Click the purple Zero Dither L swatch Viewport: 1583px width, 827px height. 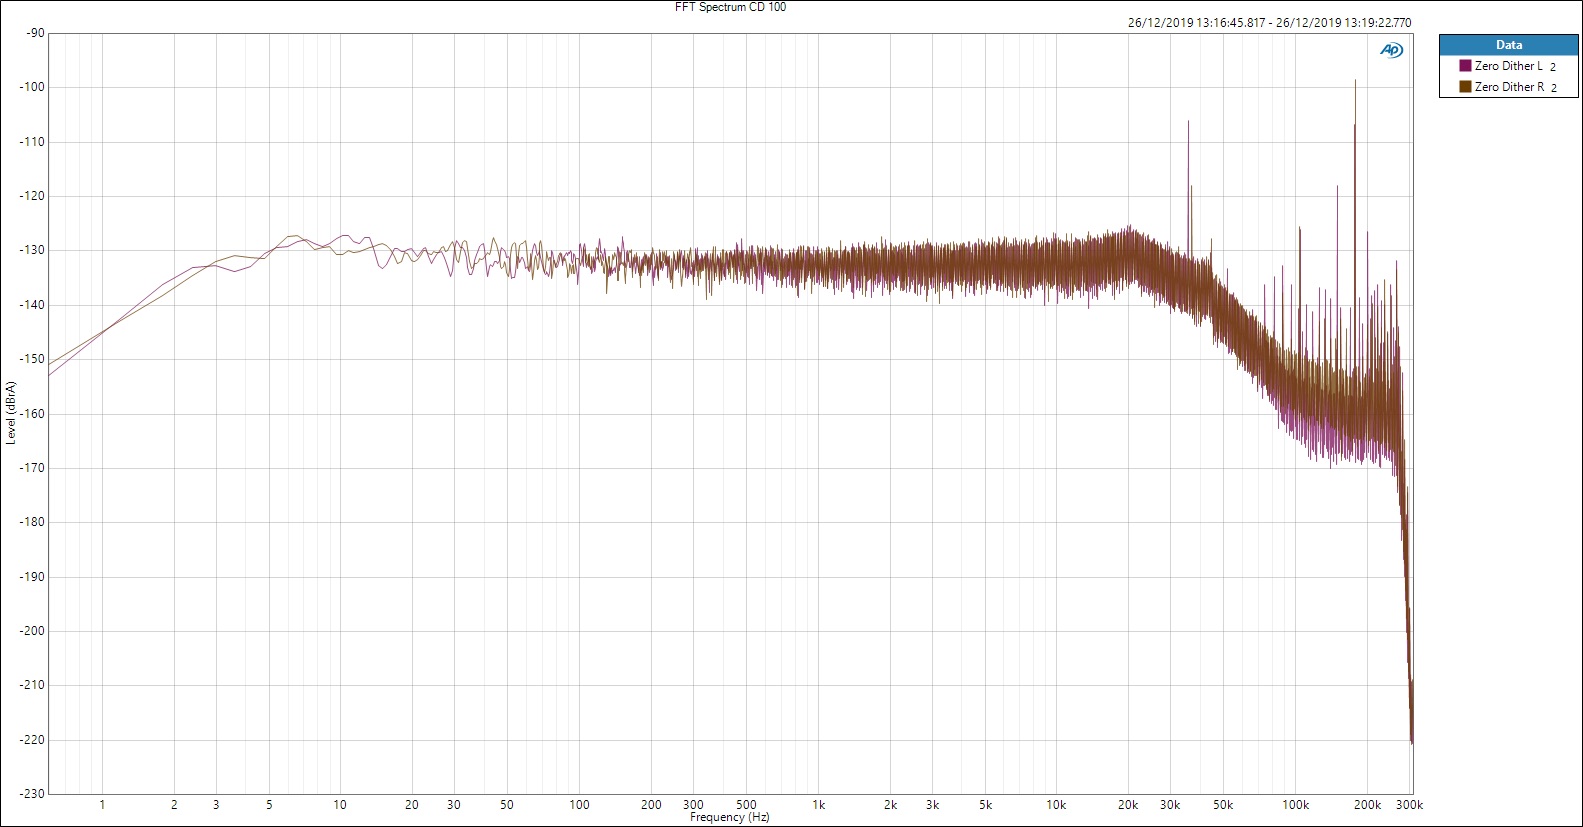(1465, 66)
